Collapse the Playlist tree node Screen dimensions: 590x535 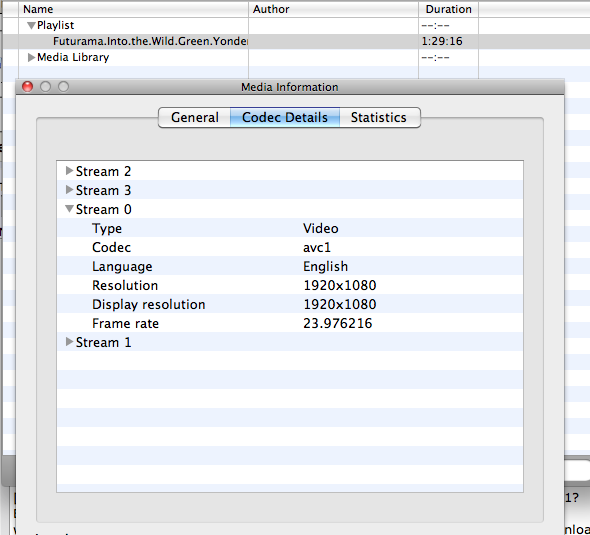coord(32,25)
